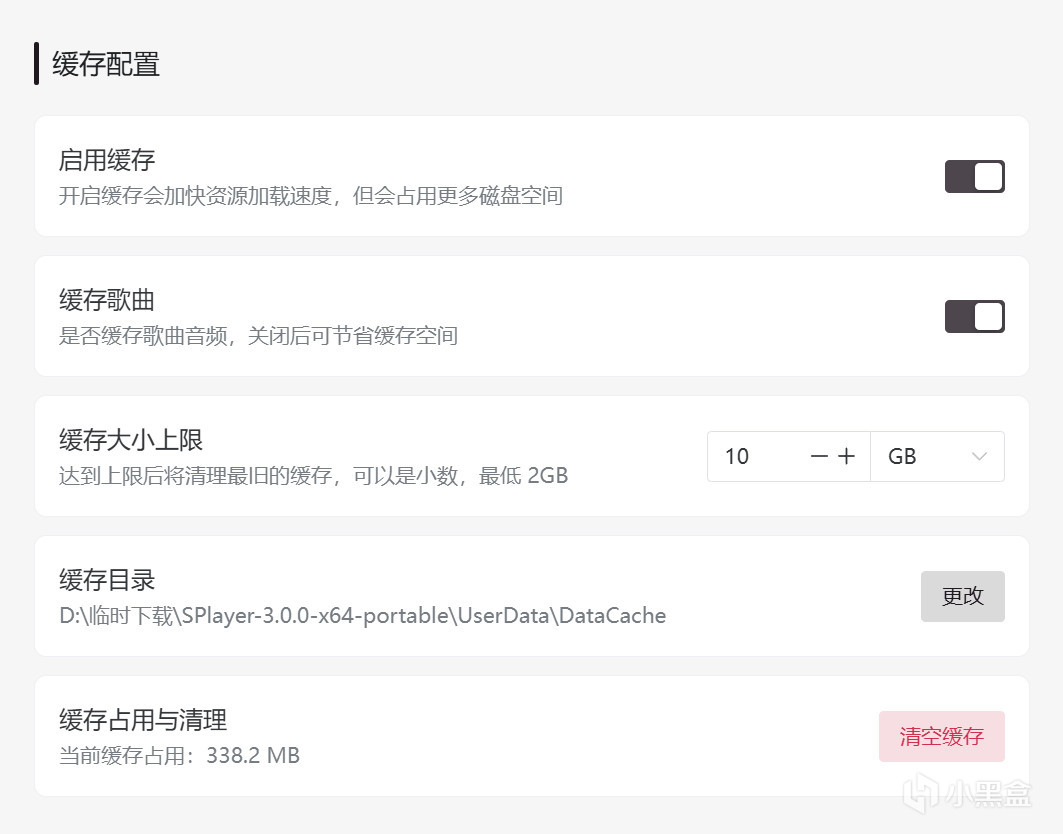
Task: Click the DataCache directory path text
Action: click(x=362, y=616)
